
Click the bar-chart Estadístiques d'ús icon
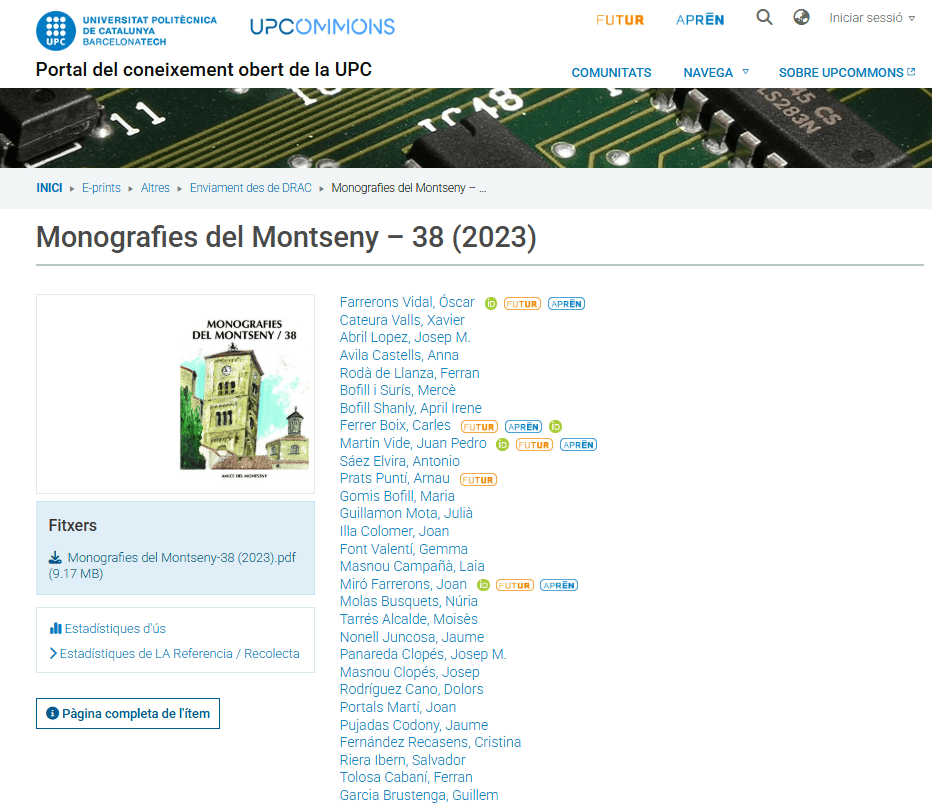point(55,629)
